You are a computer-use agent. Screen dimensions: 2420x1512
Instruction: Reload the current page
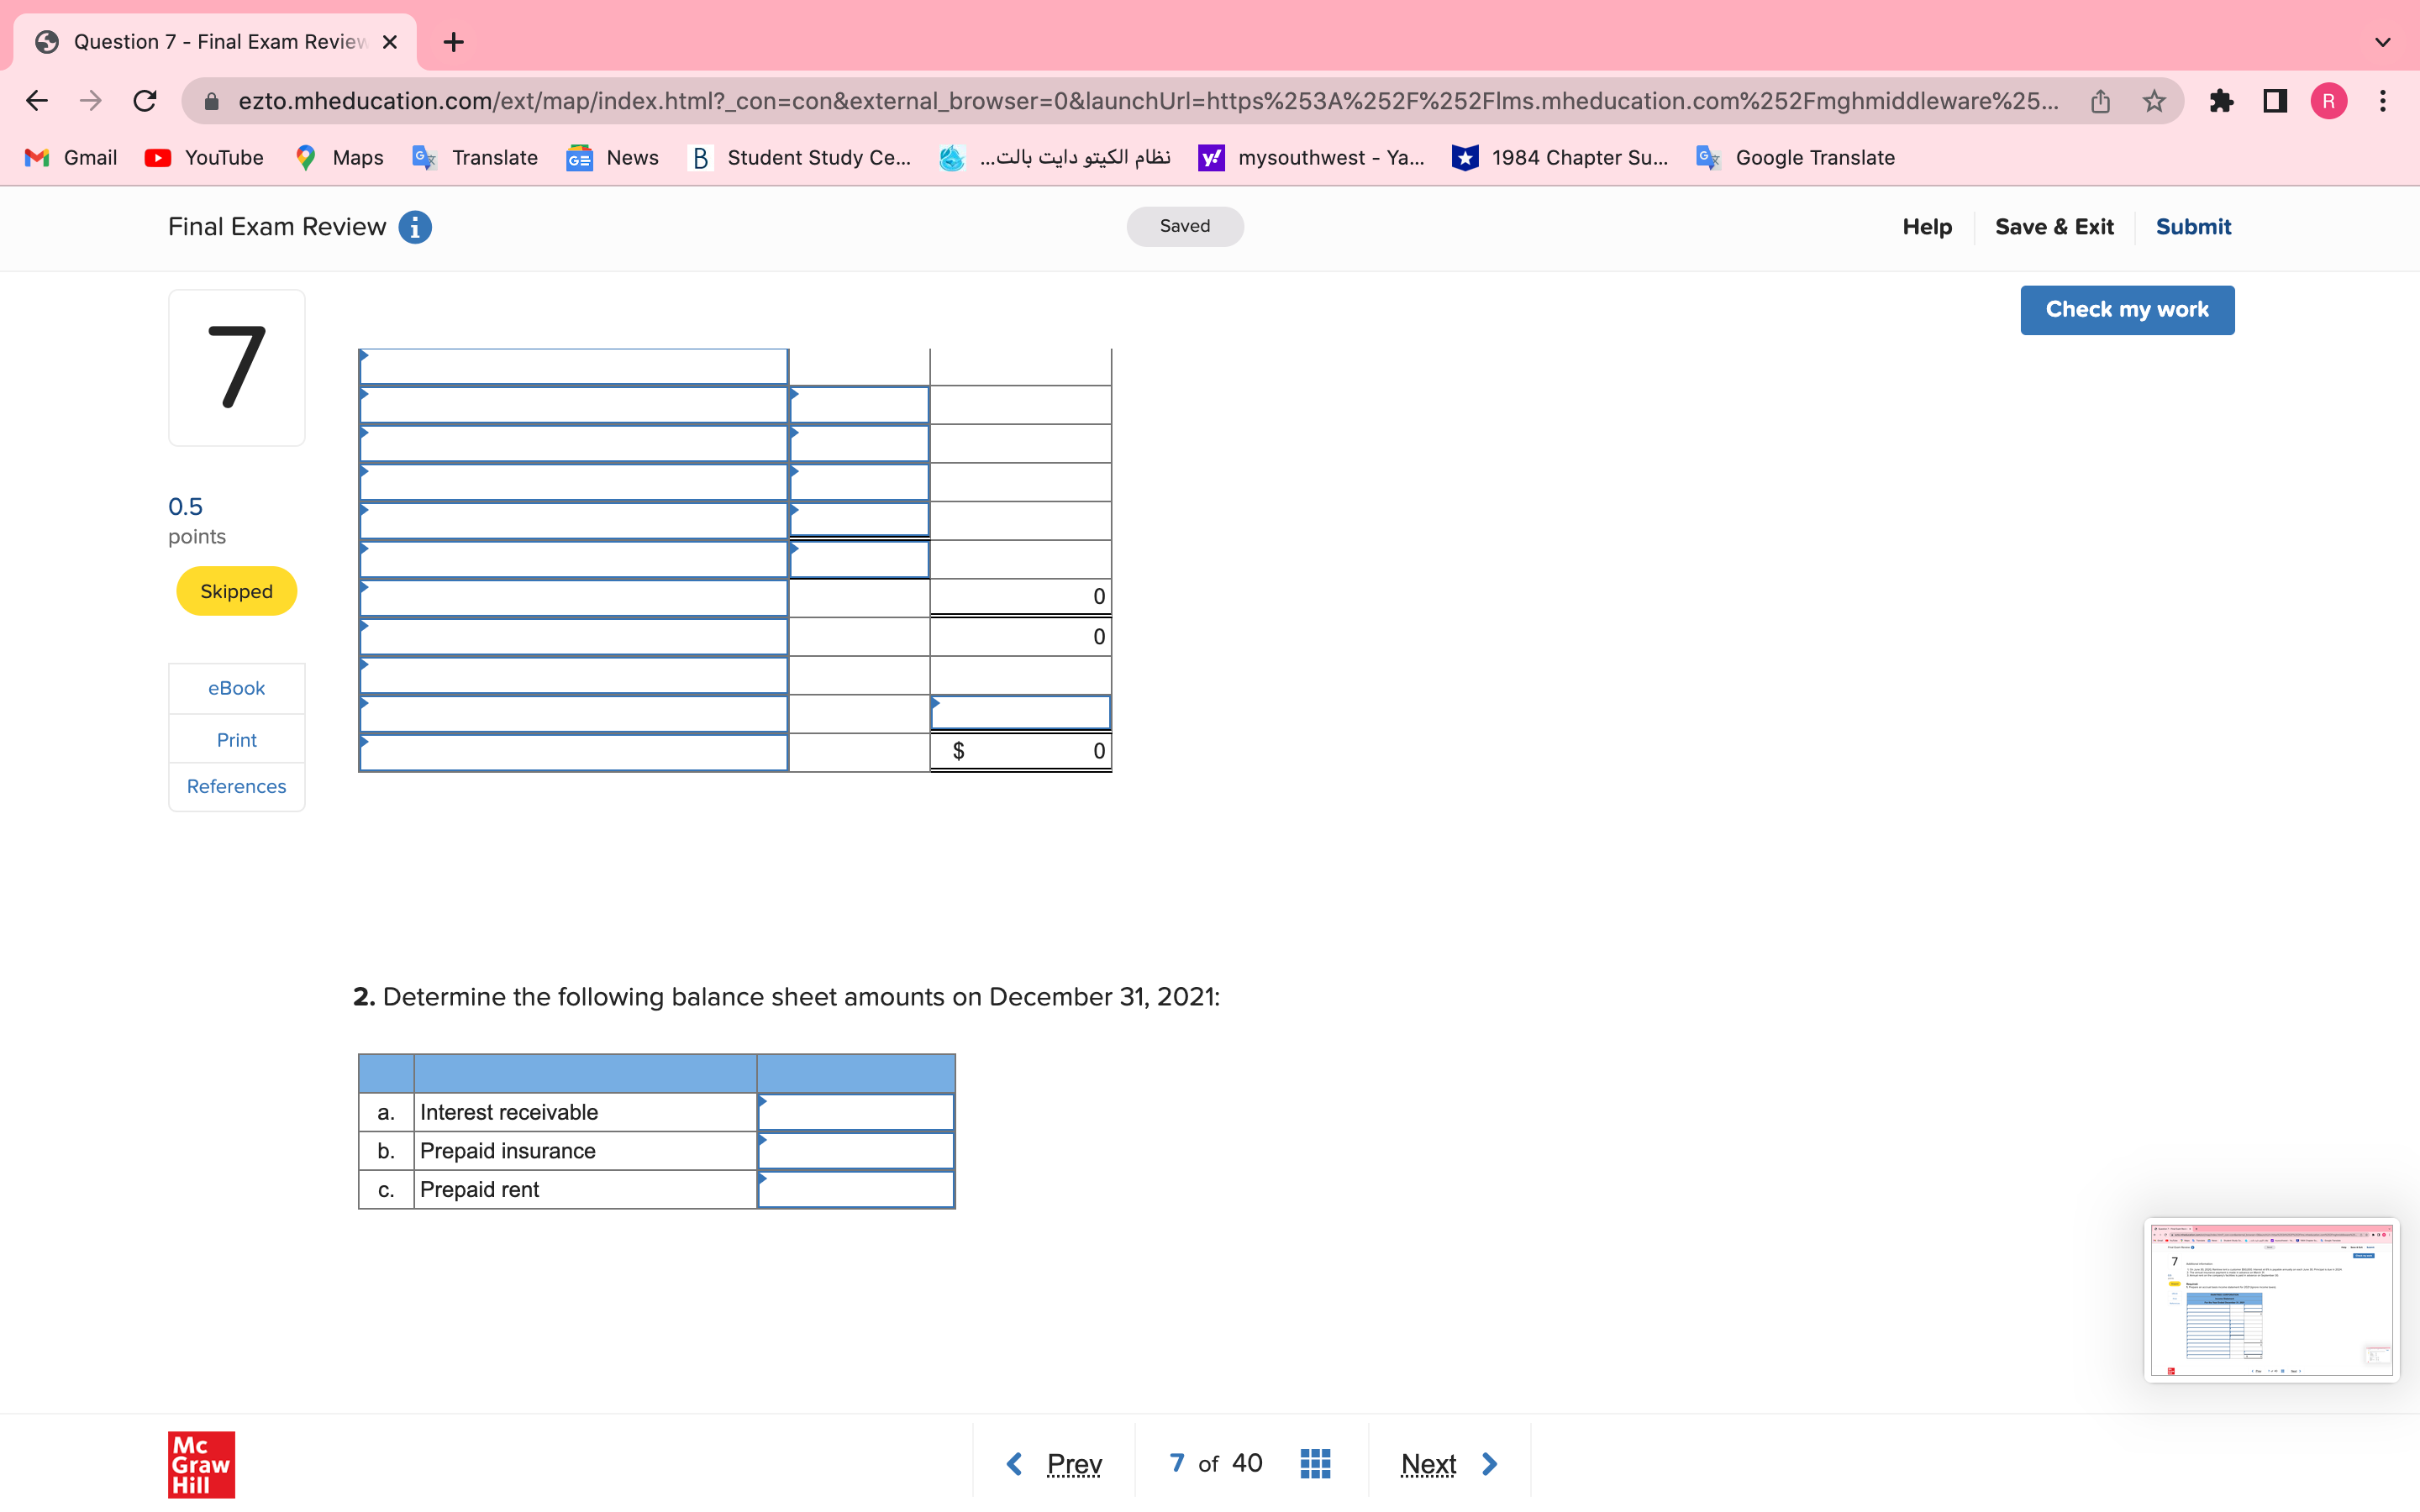pyautogui.click(x=145, y=100)
